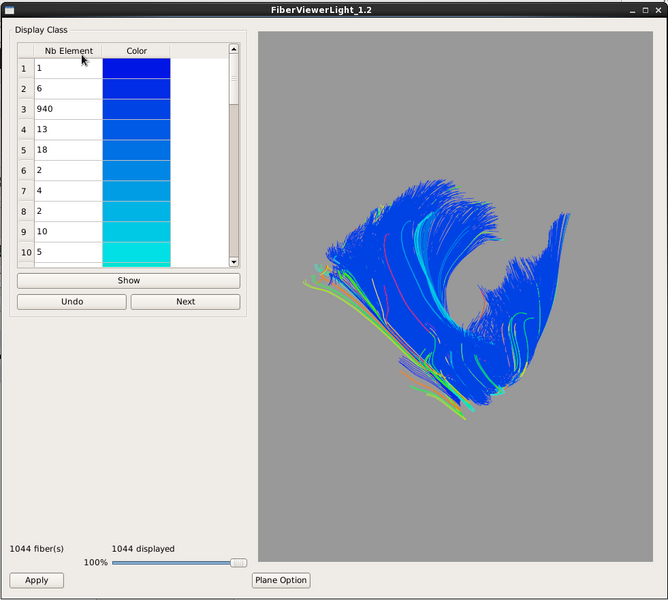The height and width of the screenshot is (600, 668).
Task: Click the color swatch in row 6
Action: 136,171
